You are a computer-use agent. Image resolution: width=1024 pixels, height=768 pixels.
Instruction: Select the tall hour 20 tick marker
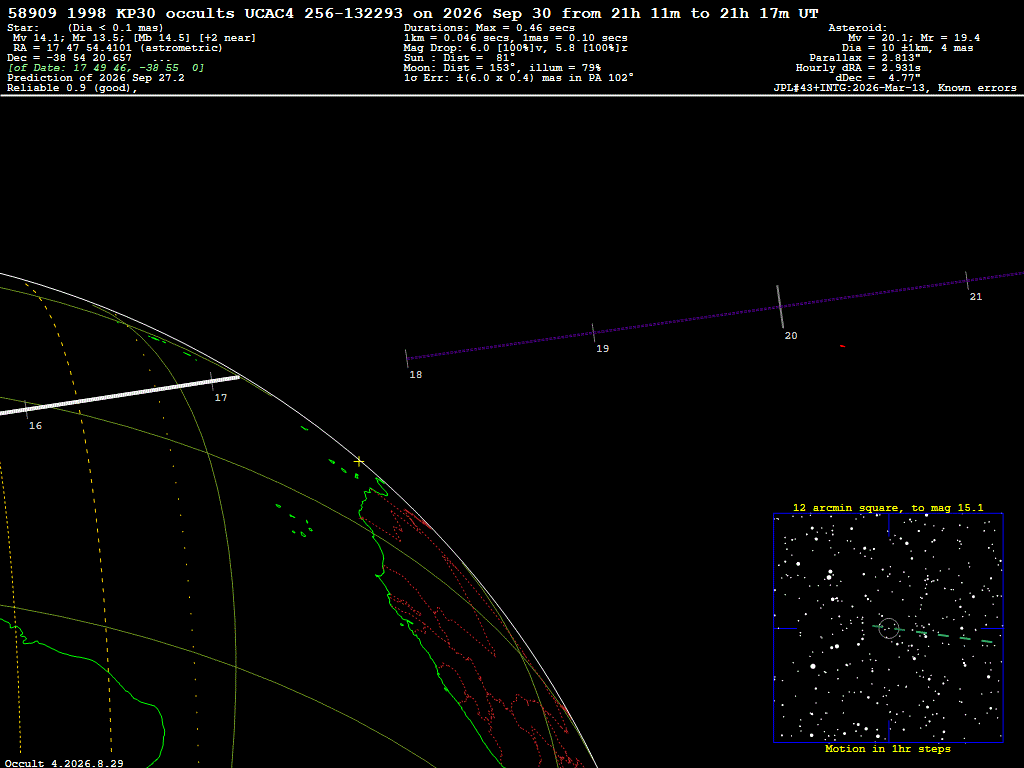pyautogui.click(x=780, y=306)
